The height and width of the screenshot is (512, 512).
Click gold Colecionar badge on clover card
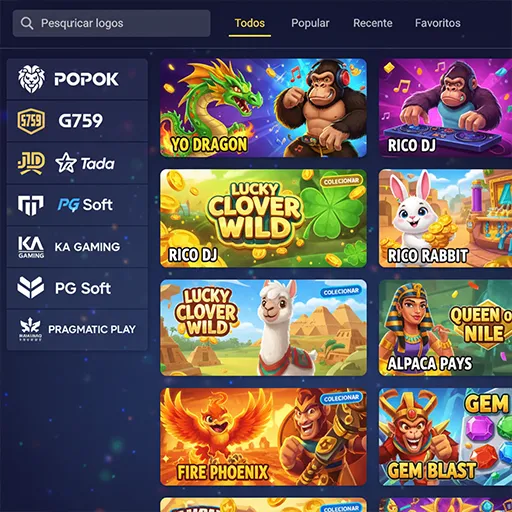pyautogui.click(x=341, y=181)
